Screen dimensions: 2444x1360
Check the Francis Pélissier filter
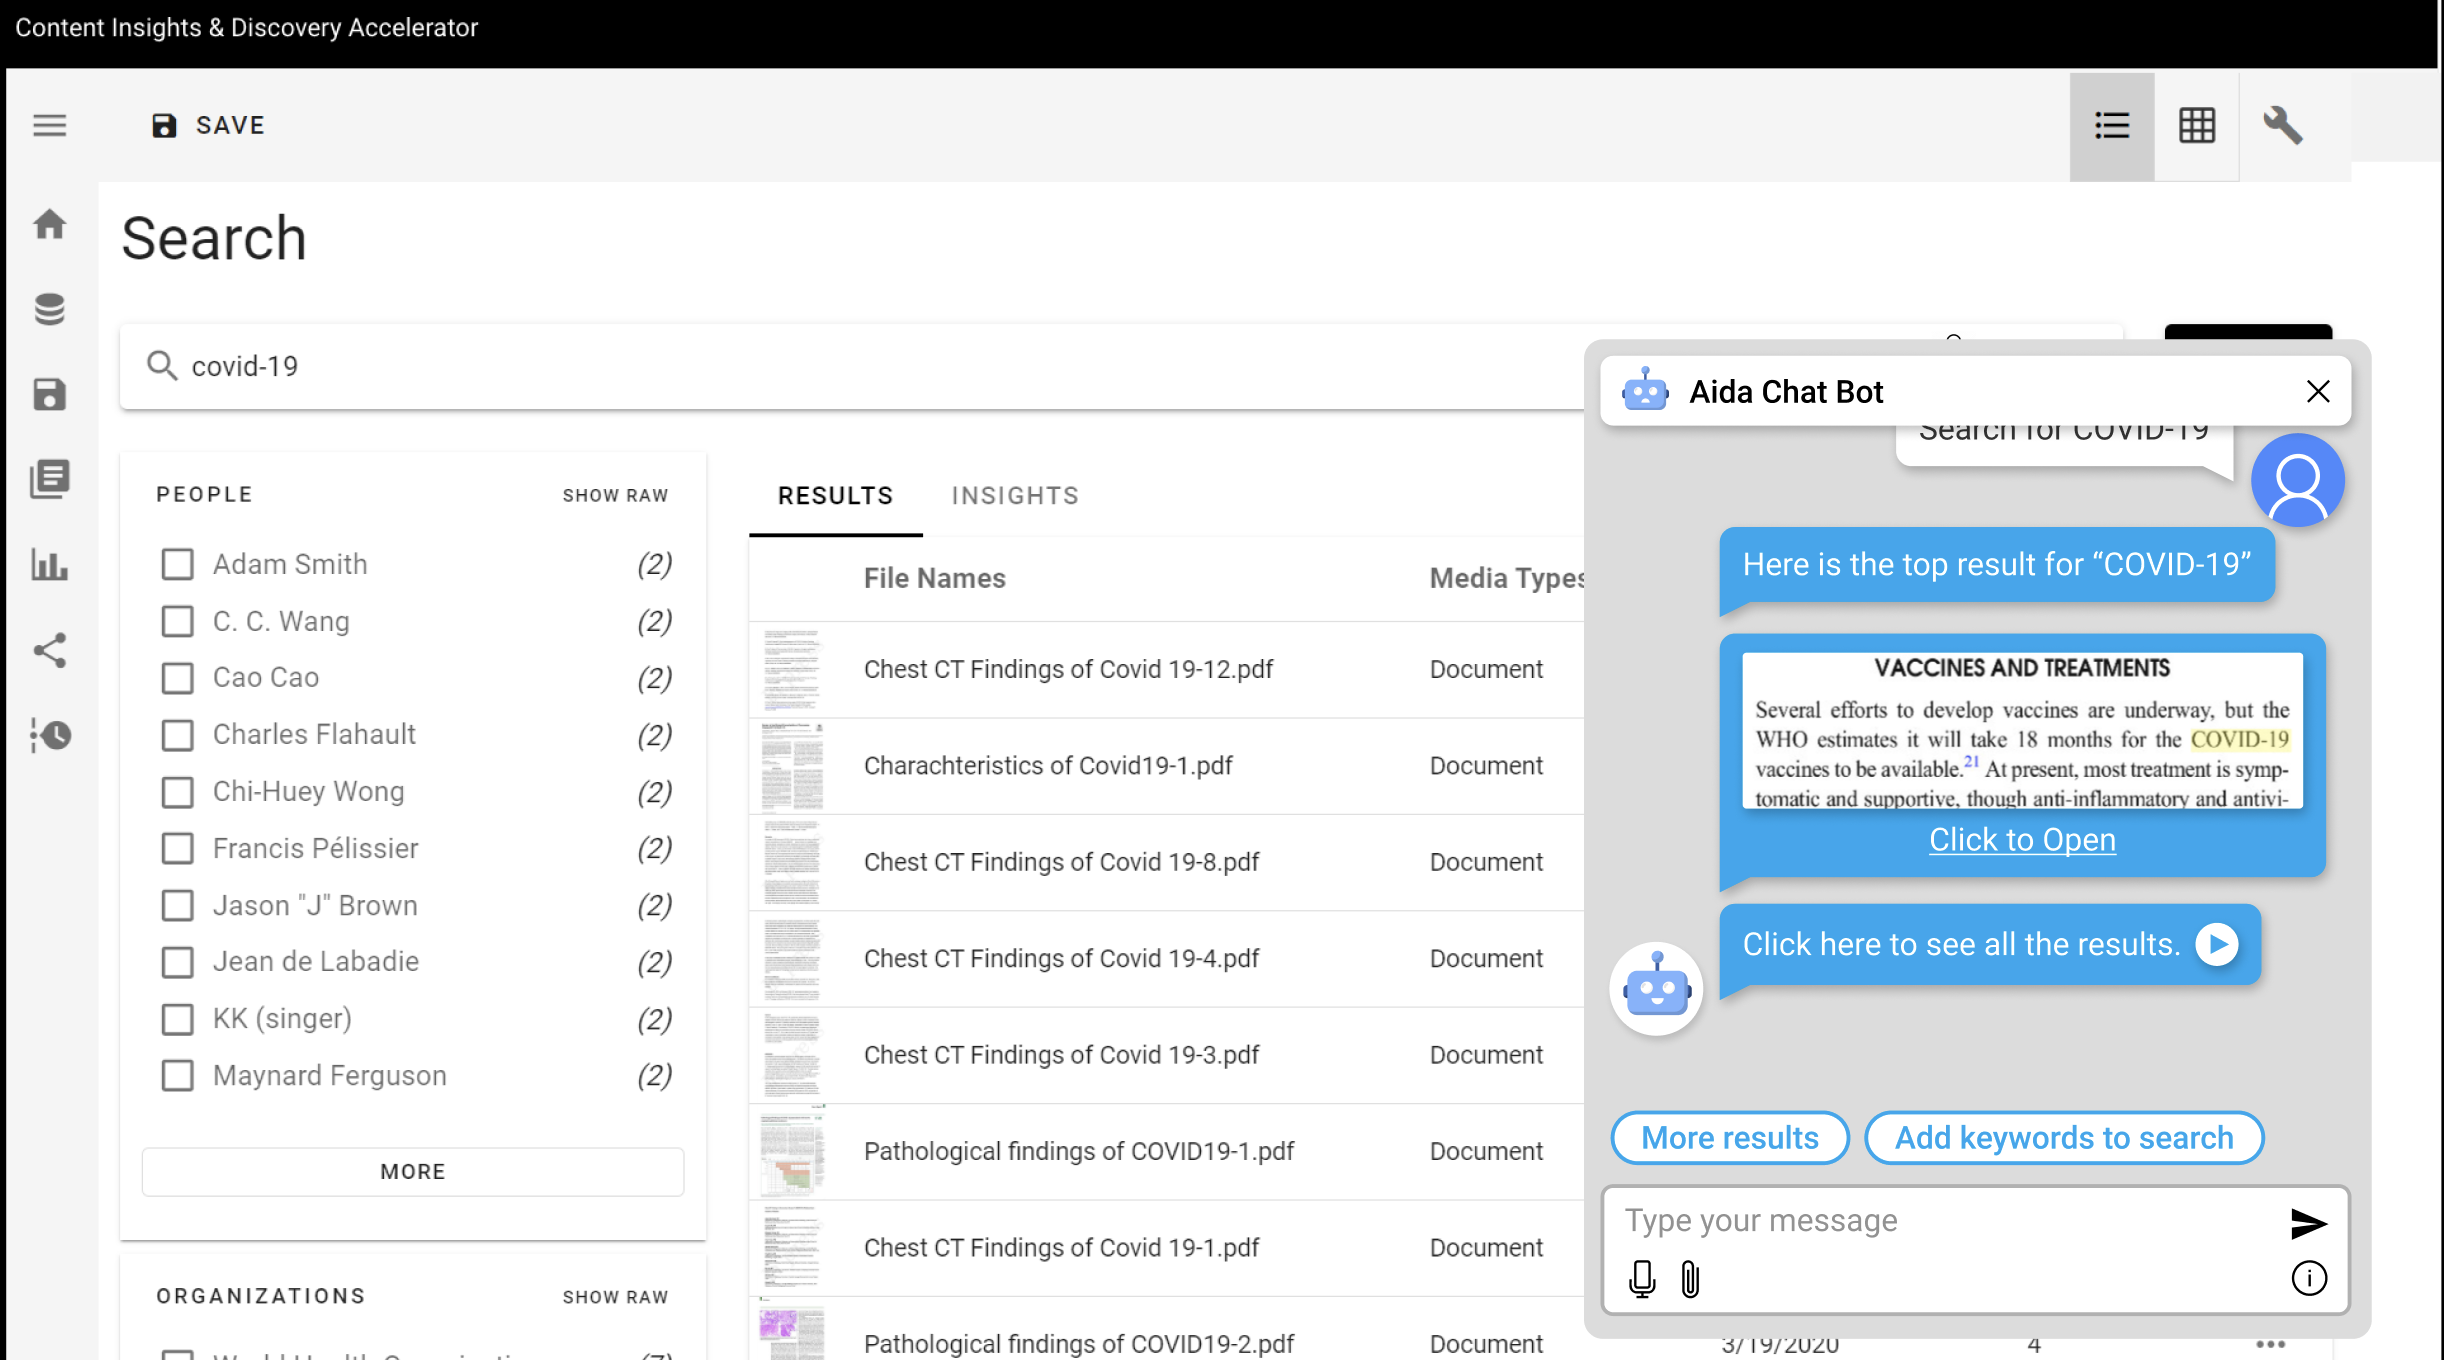(x=177, y=848)
